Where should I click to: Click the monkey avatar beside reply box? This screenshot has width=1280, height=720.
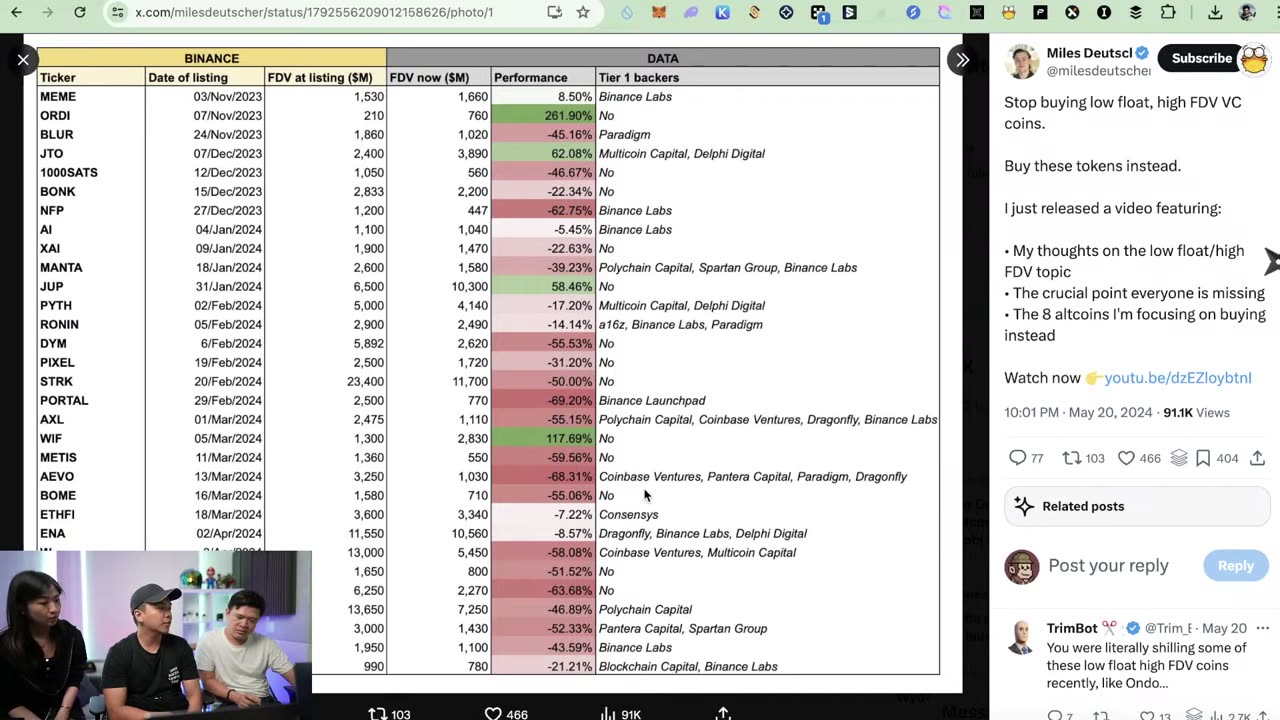tap(1021, 566)
